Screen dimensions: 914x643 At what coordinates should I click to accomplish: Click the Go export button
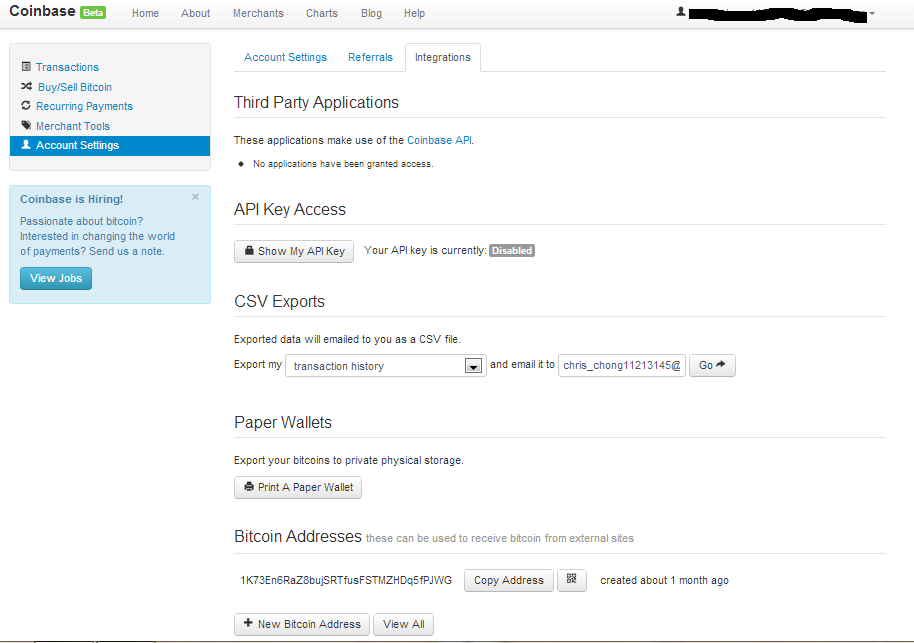(x=712, y=366)
